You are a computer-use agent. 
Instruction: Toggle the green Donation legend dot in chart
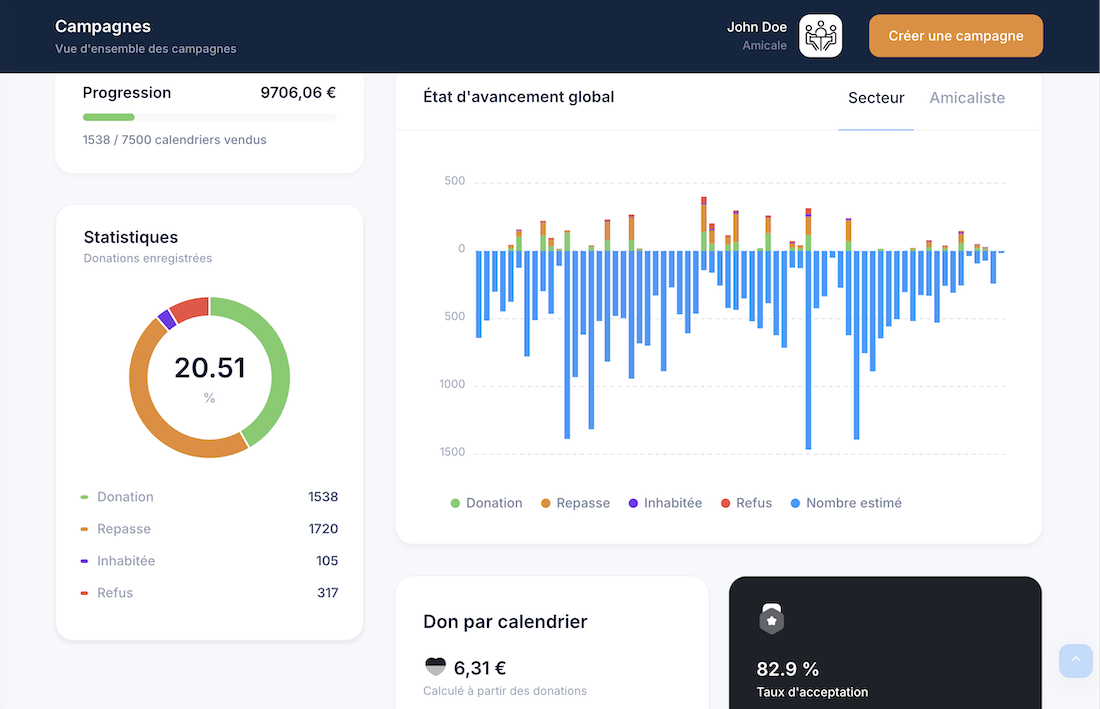(456, 503)
